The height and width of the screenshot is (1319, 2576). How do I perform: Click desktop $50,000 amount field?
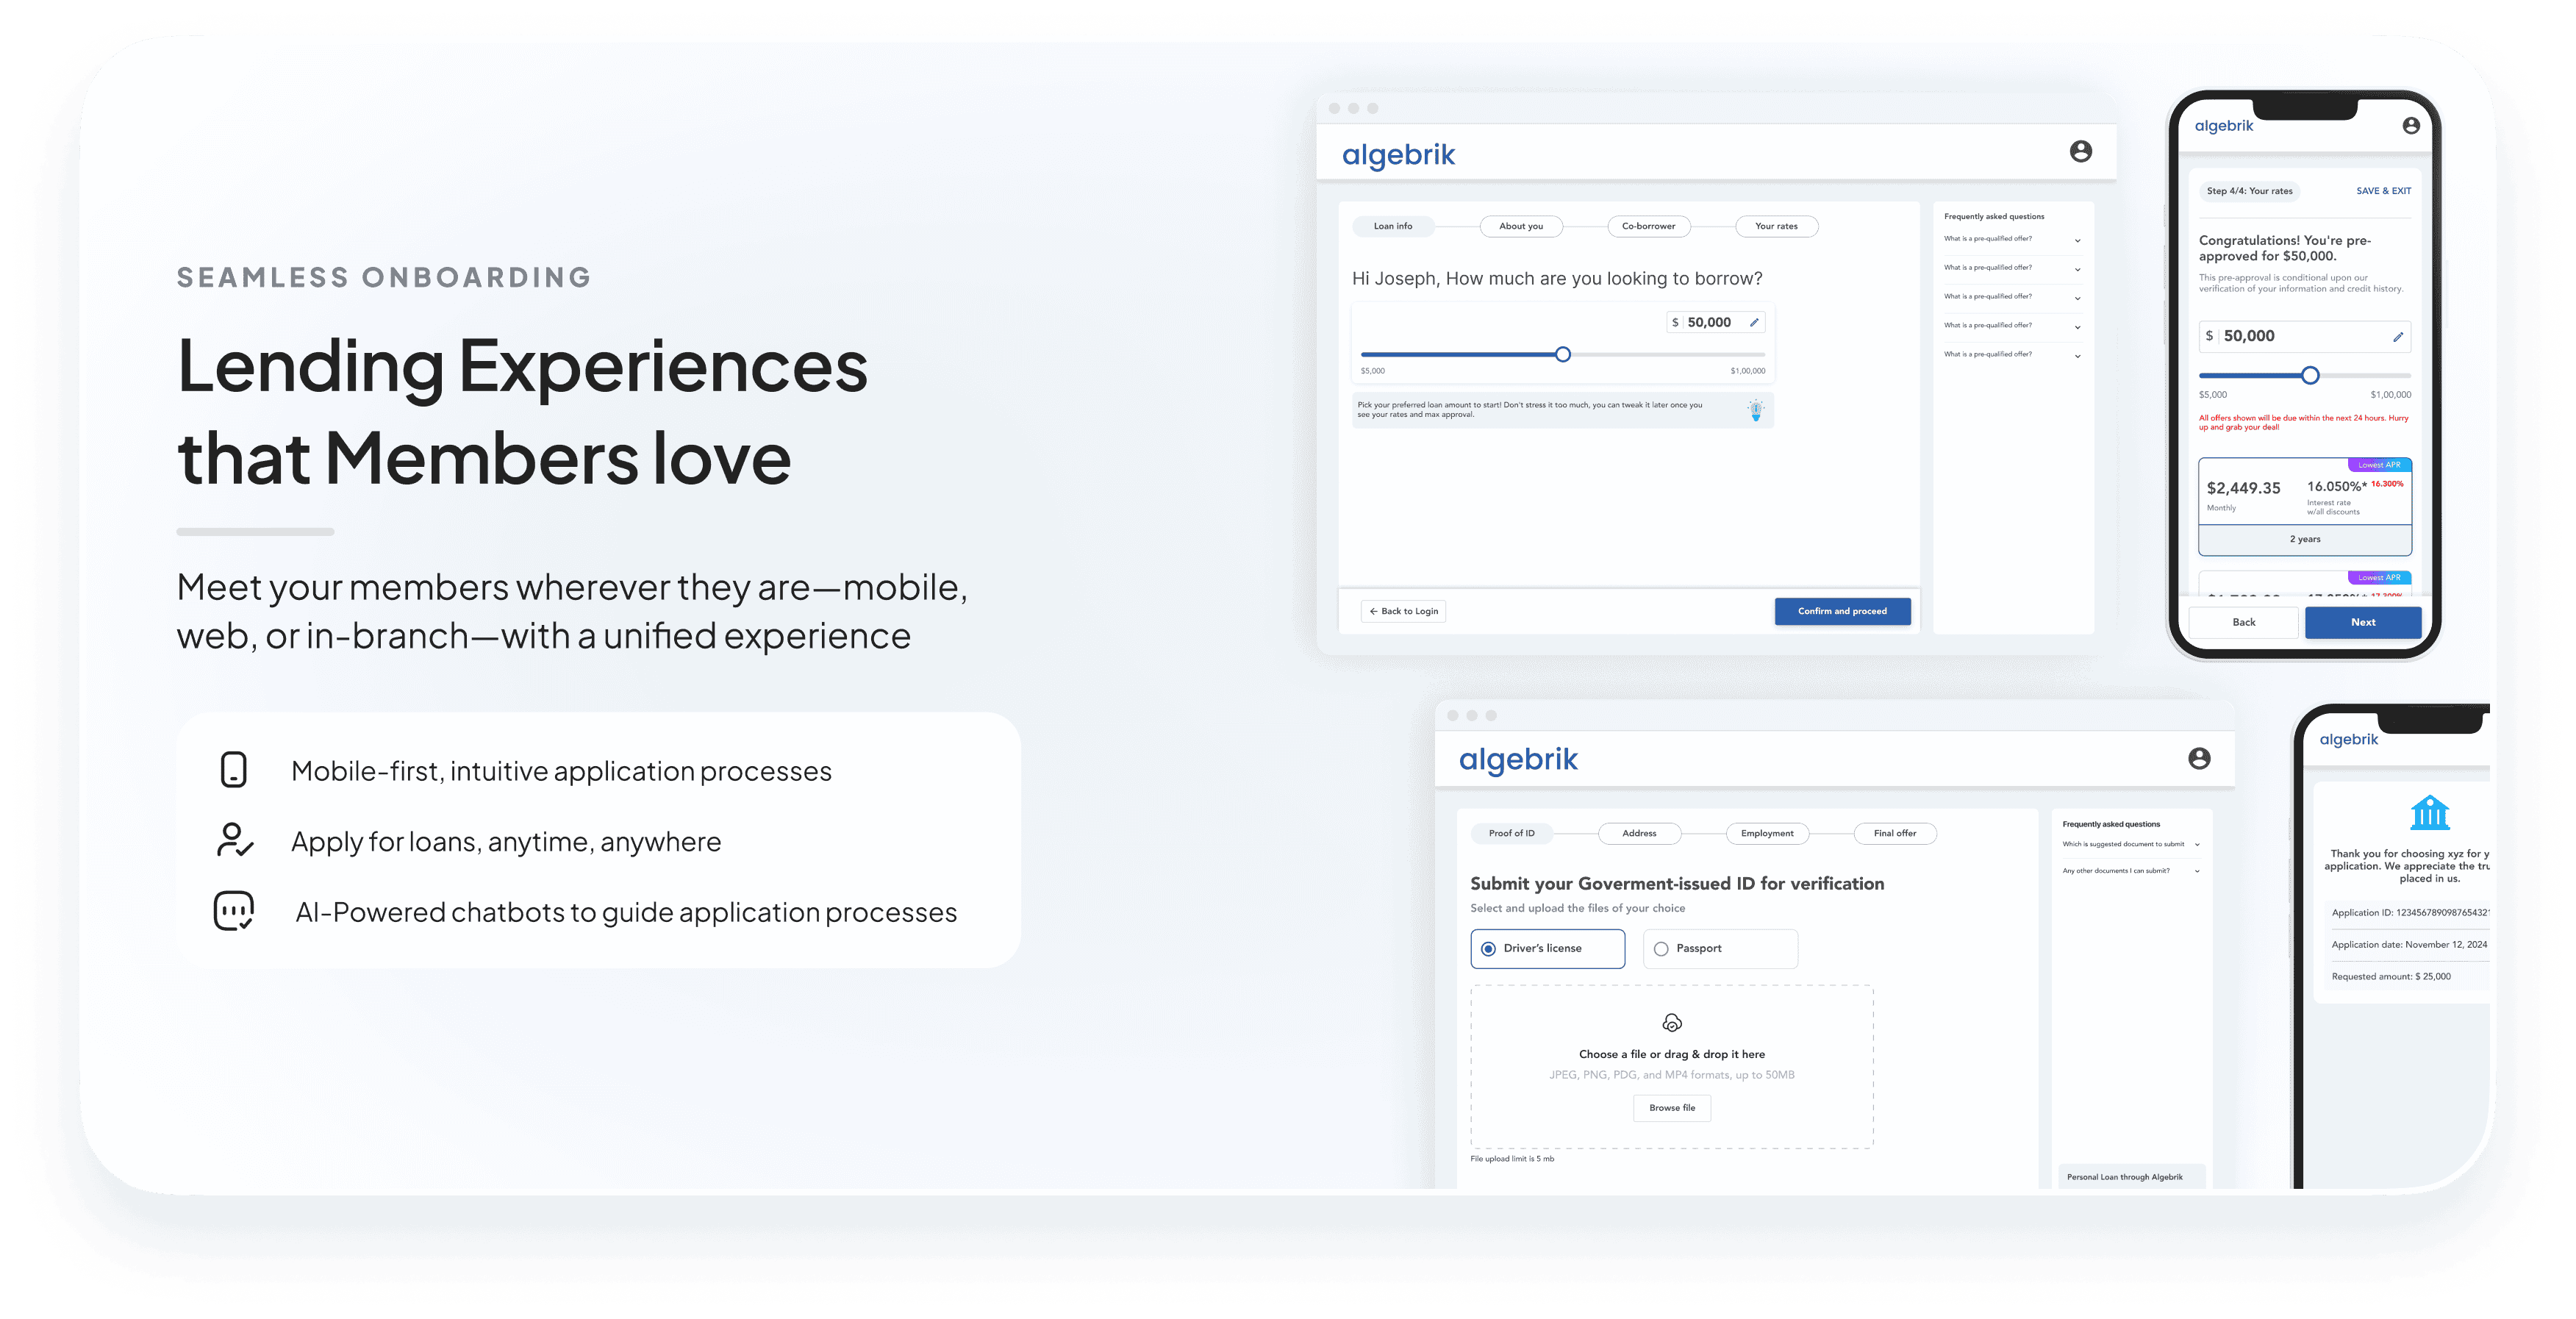1715,322
